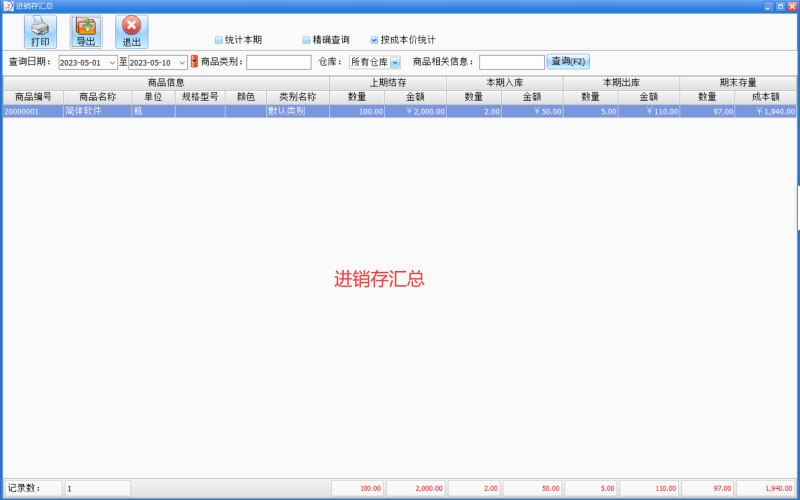Click the 退出 exit icon
This screenshot has height=500, width=800.
(x=132, y=32)
